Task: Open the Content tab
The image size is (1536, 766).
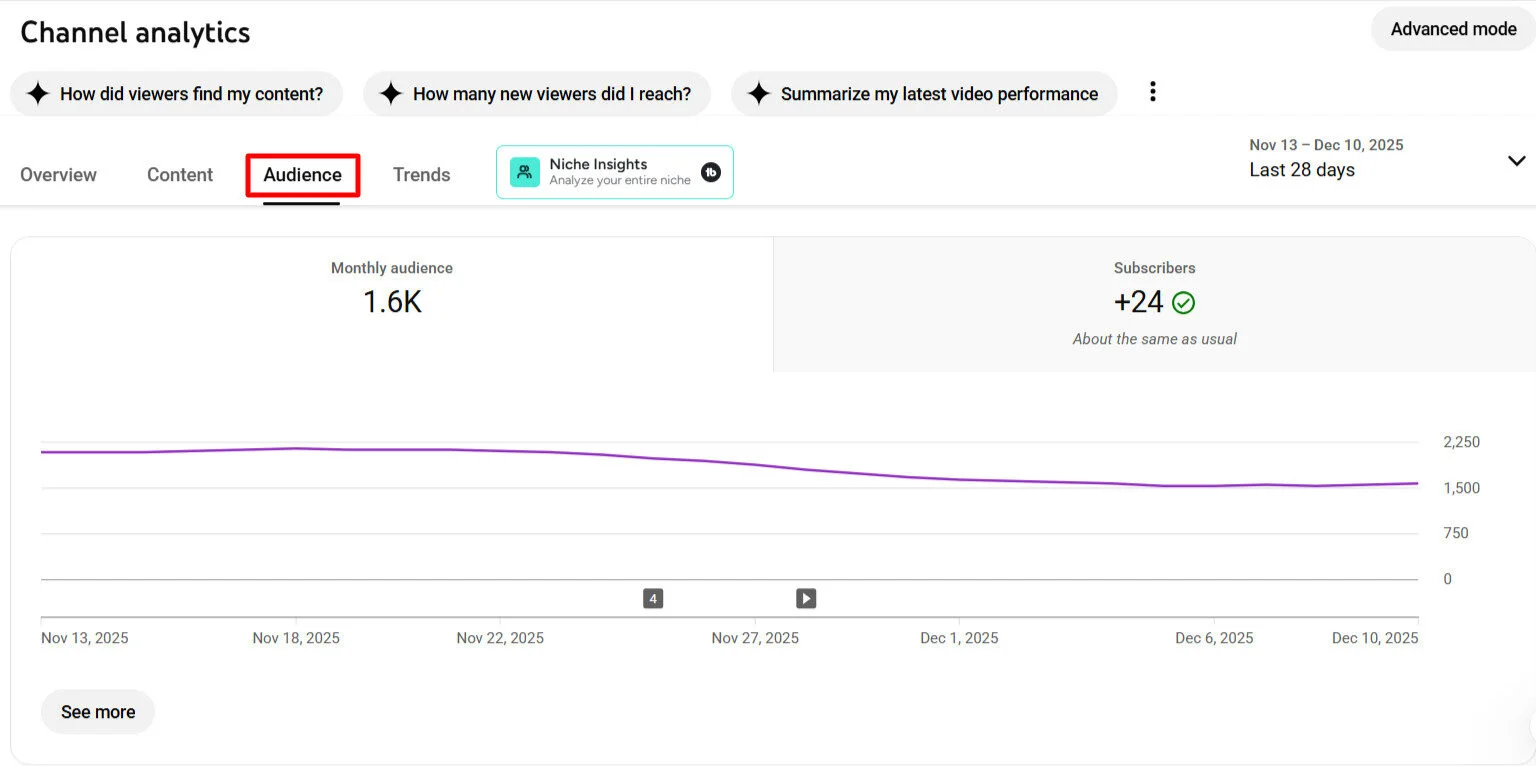Action: pyautogui.click(x=179, y=174)
